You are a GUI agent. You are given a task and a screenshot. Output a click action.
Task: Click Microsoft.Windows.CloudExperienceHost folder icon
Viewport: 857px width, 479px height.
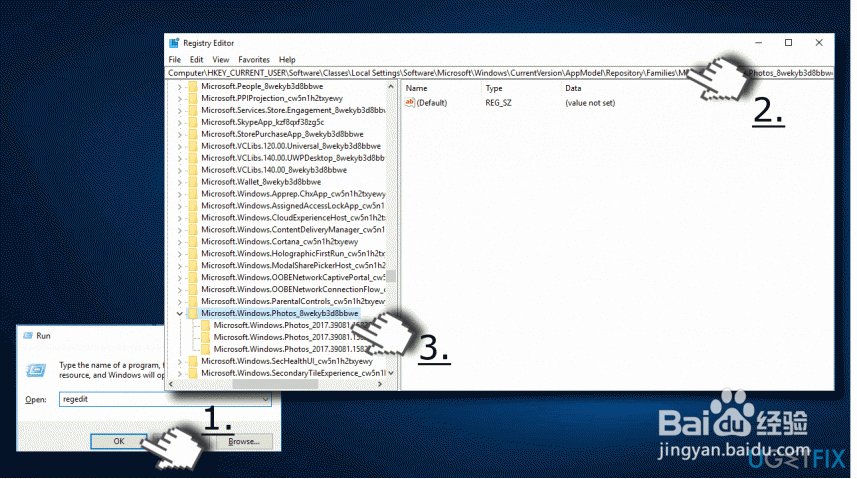click(192, 218)
